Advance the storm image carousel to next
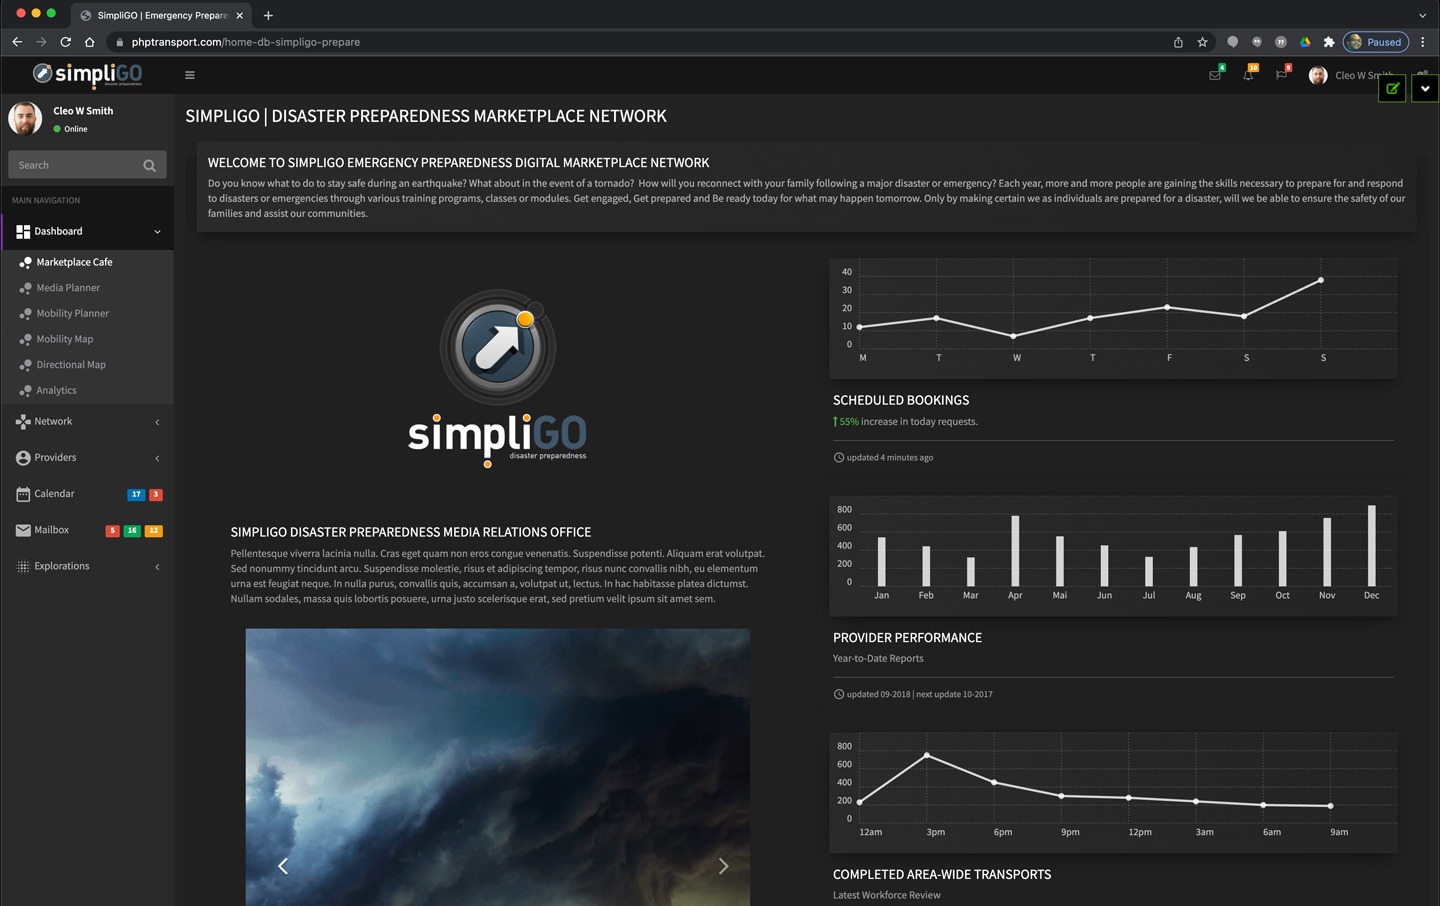Screen dimensions: 1440x906 pyautogui.click(x=723, y=866)
